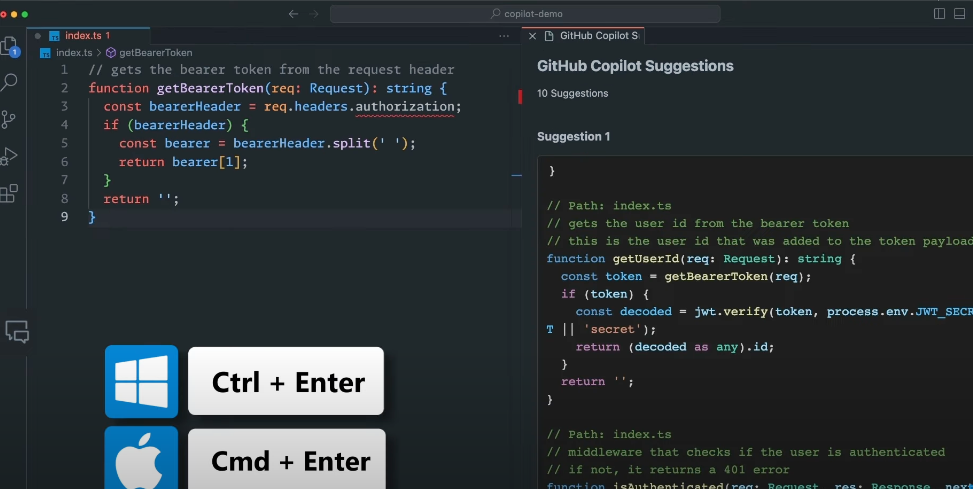Click the 'const token = getBearerToken(req);' line
Image resolution: width=973 pixels, height=489 pixels.
point(686,276)
